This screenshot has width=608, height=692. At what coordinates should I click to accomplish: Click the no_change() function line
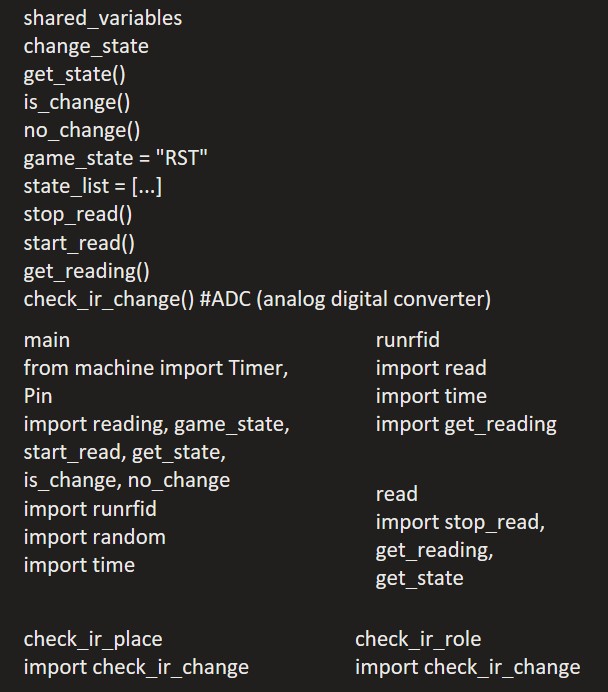coord(82,130)
